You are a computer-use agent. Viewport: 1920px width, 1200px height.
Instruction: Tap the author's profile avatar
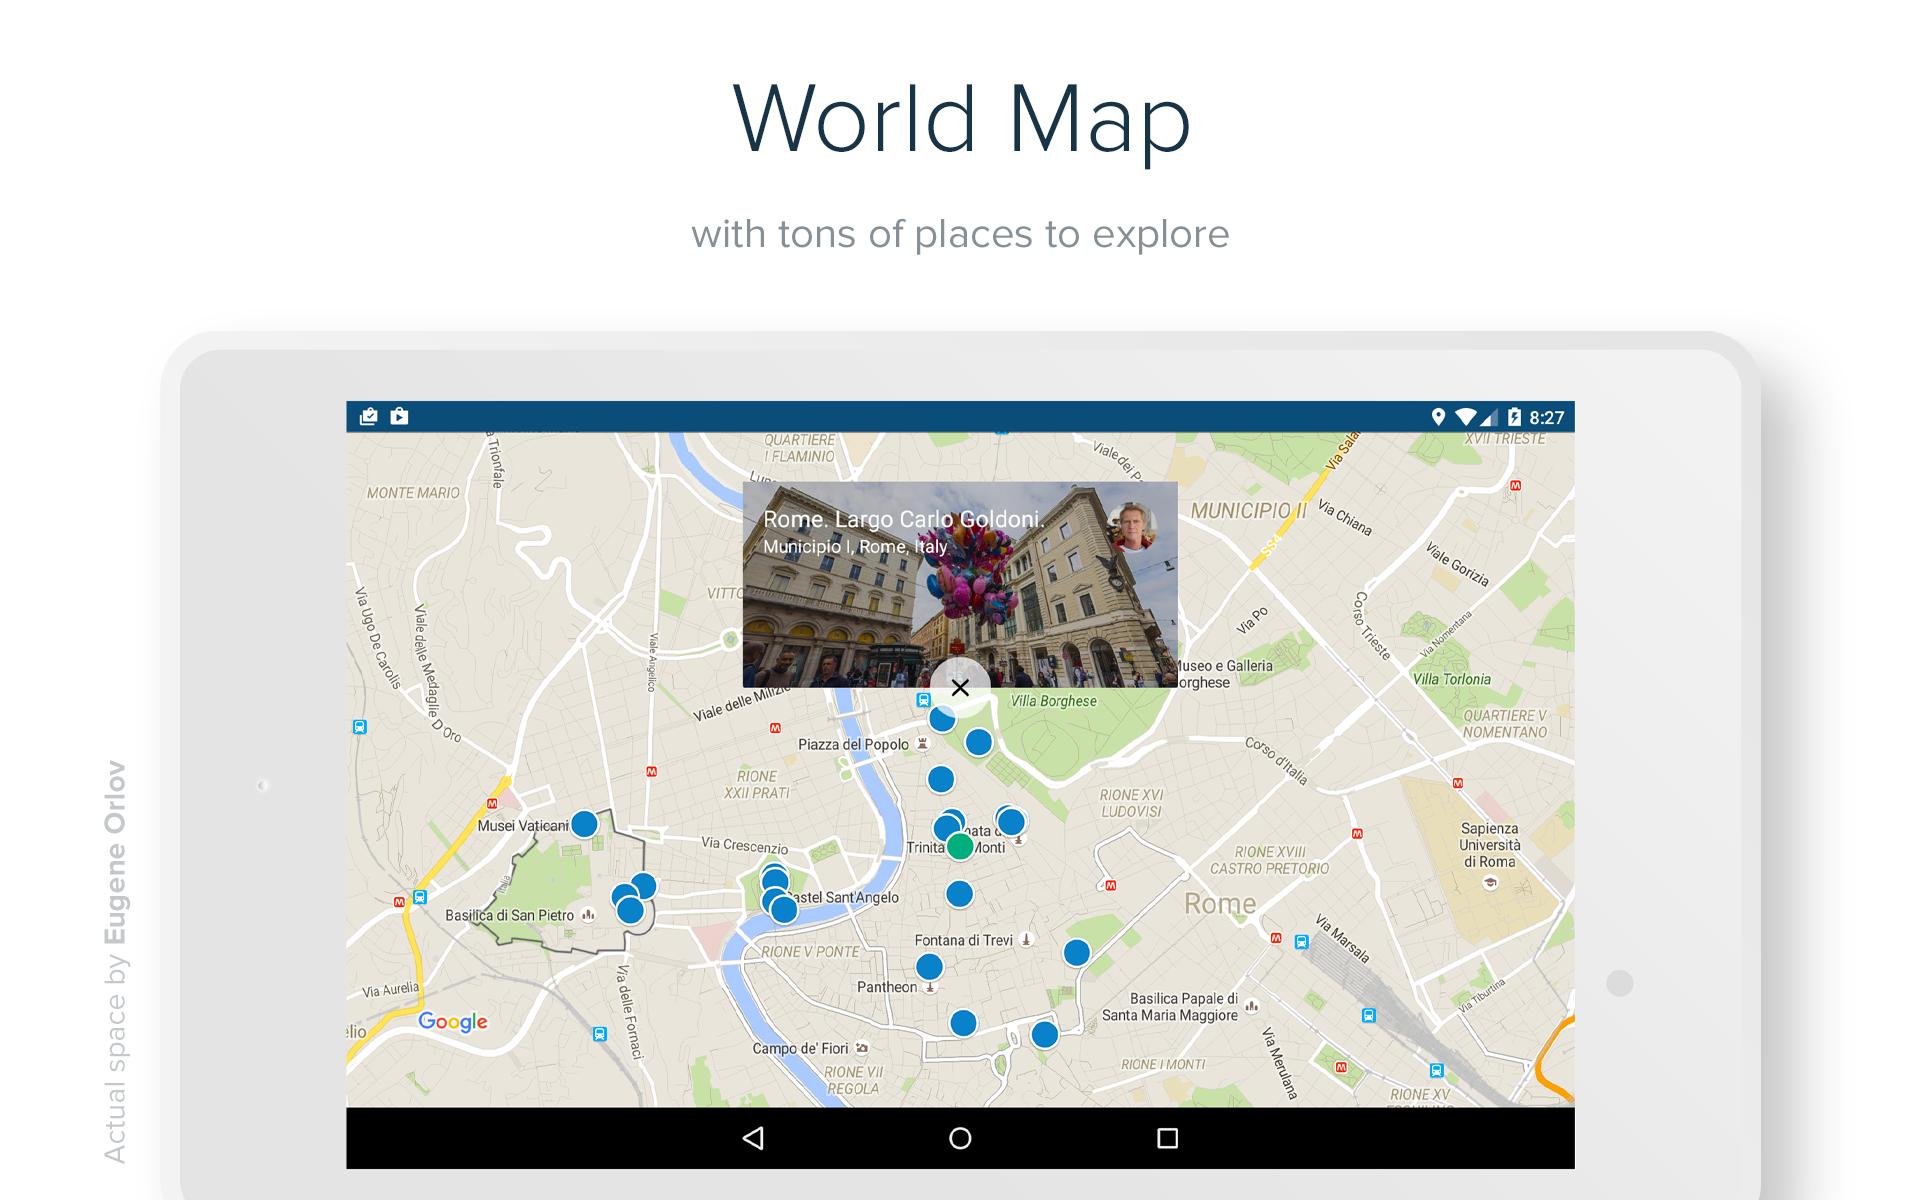click(1132, 527)
